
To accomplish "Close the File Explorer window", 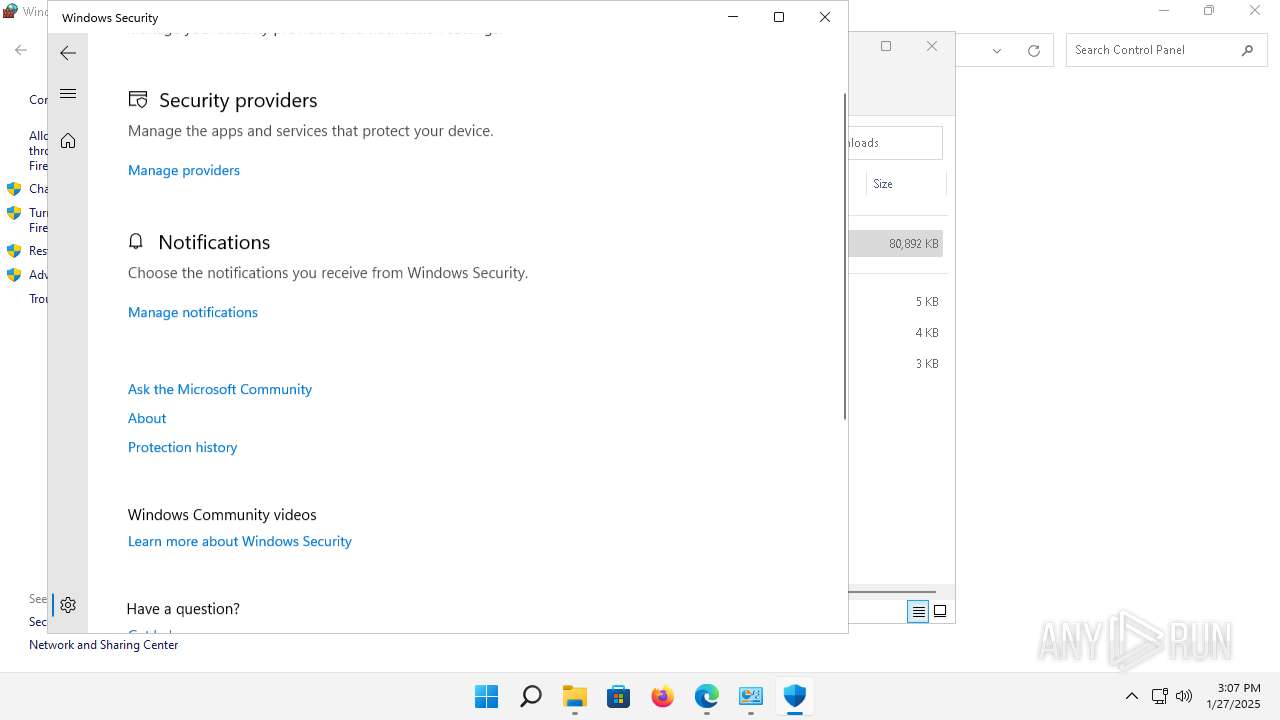I will tap(932, 46).
